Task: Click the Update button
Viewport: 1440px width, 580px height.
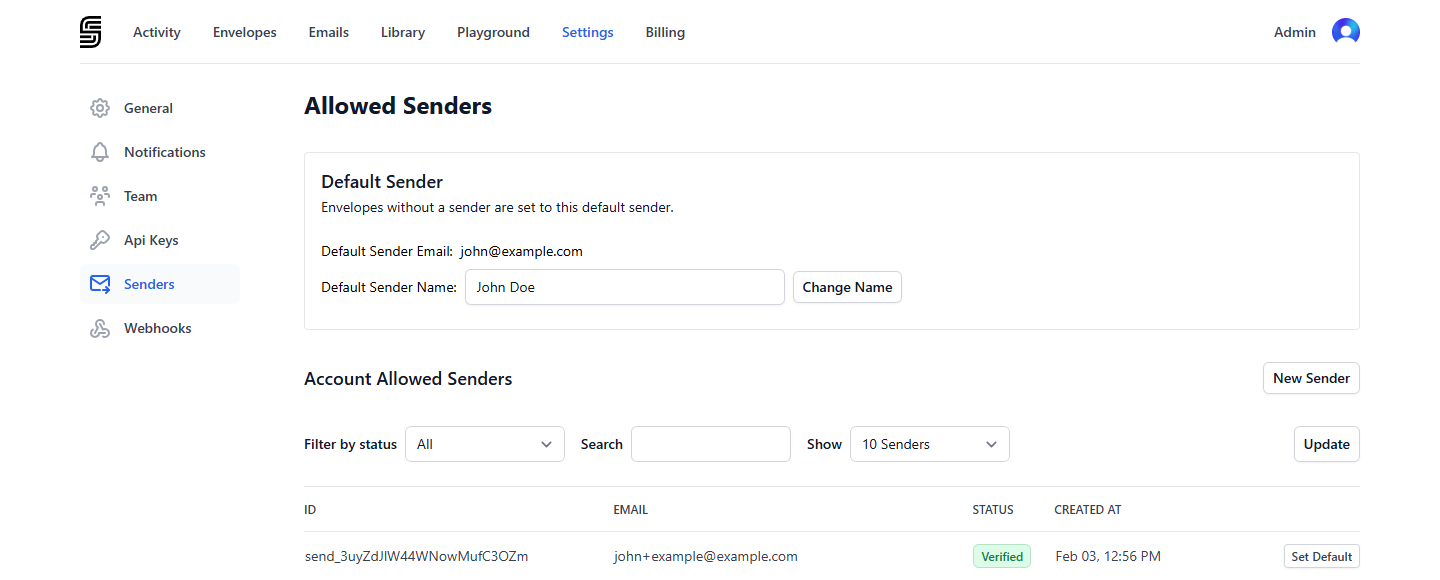Action: pyautogui.click(x=1327, y=444)
